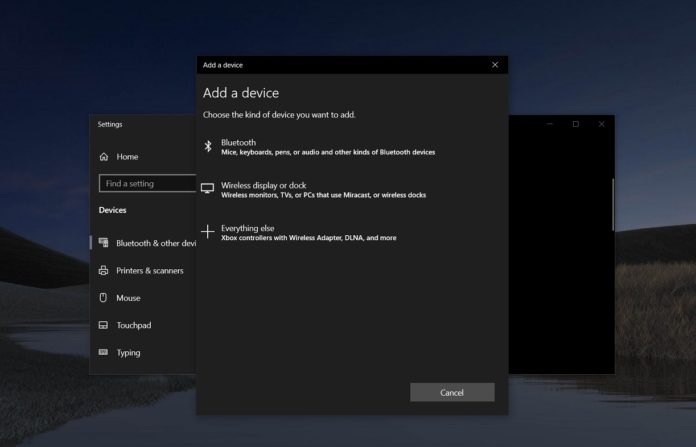Click the Touchpad icon in the sidebar

click(x=104, y=325)
